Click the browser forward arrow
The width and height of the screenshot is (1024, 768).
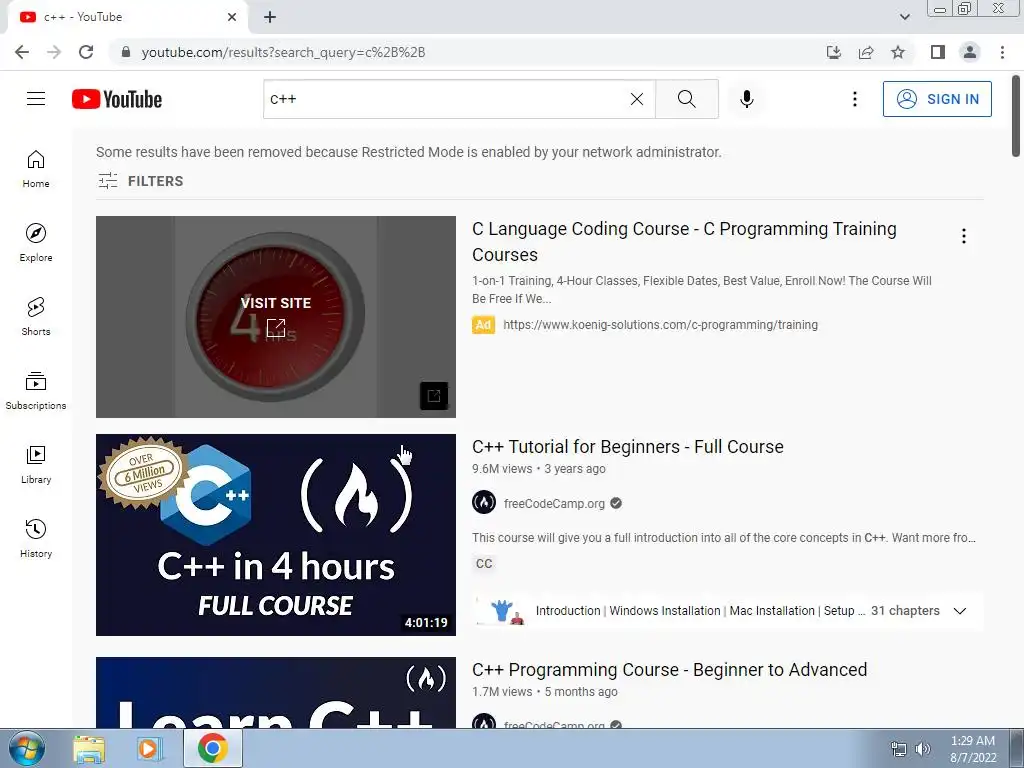(x=54, y=52)
